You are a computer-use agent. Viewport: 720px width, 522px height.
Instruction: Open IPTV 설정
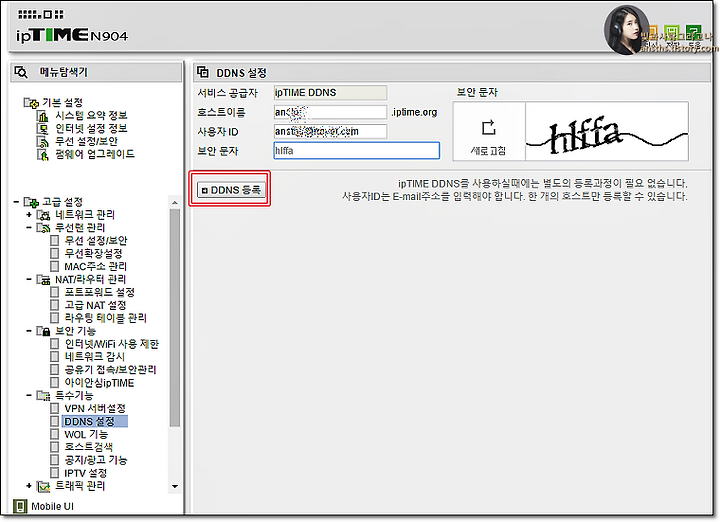click(85, 473)
